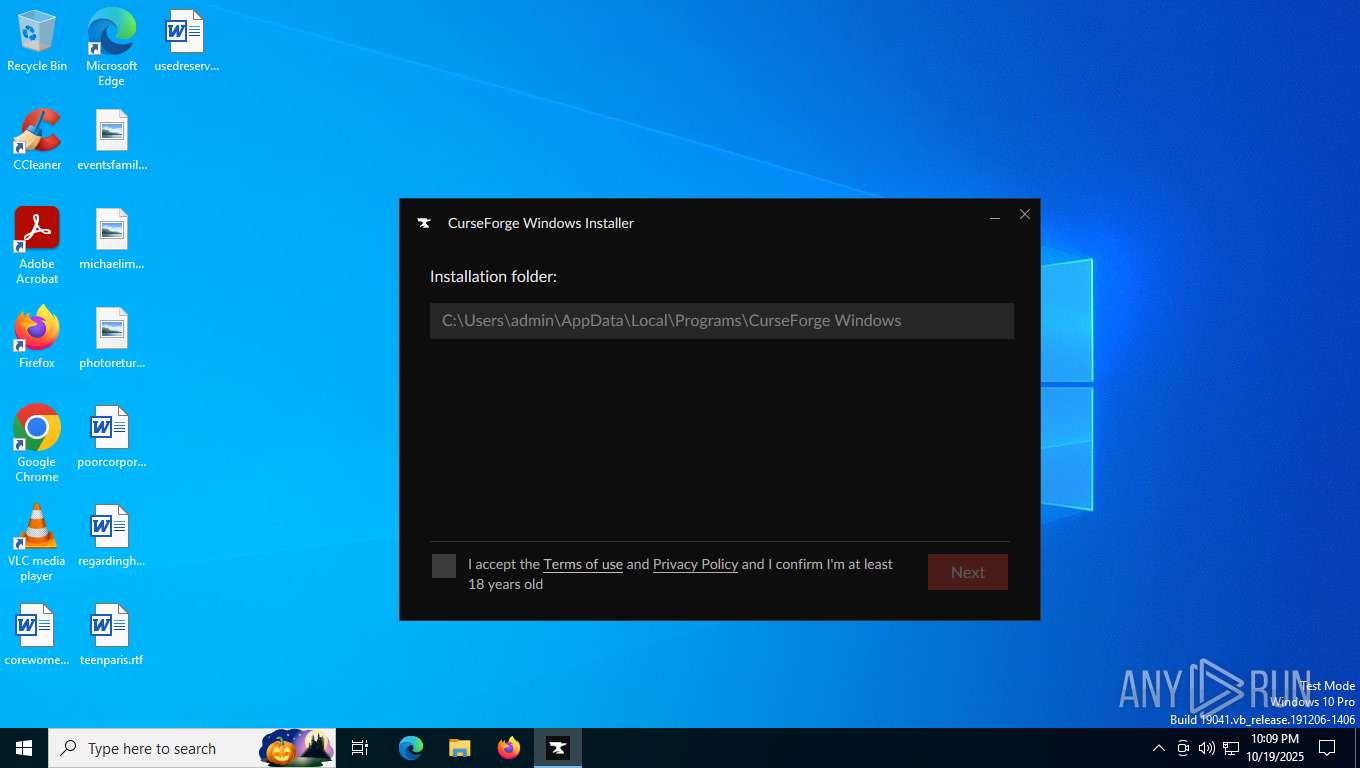Launch Edge from the taskbar
Viewport: 1360px width, 768px height.
coord(411,748)
